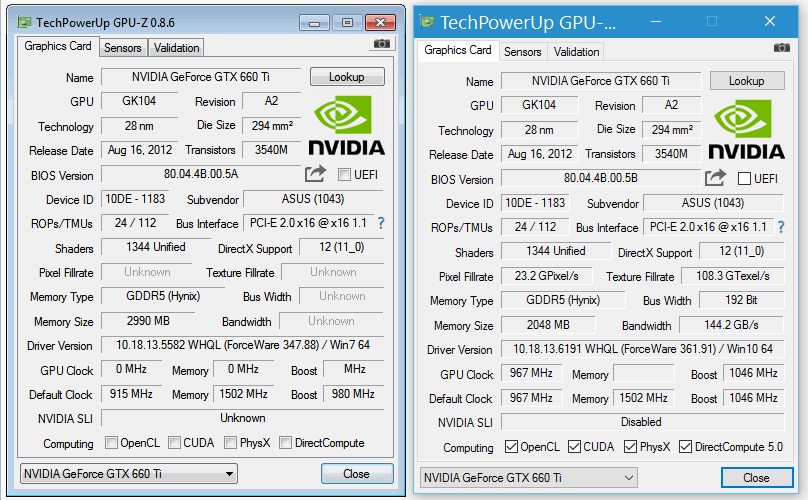Toggle DirectCompute 5.0 checkbox in right window
The height and width of the screenshot is (500, 808).
pyautogui.click(x=685, y=447)
